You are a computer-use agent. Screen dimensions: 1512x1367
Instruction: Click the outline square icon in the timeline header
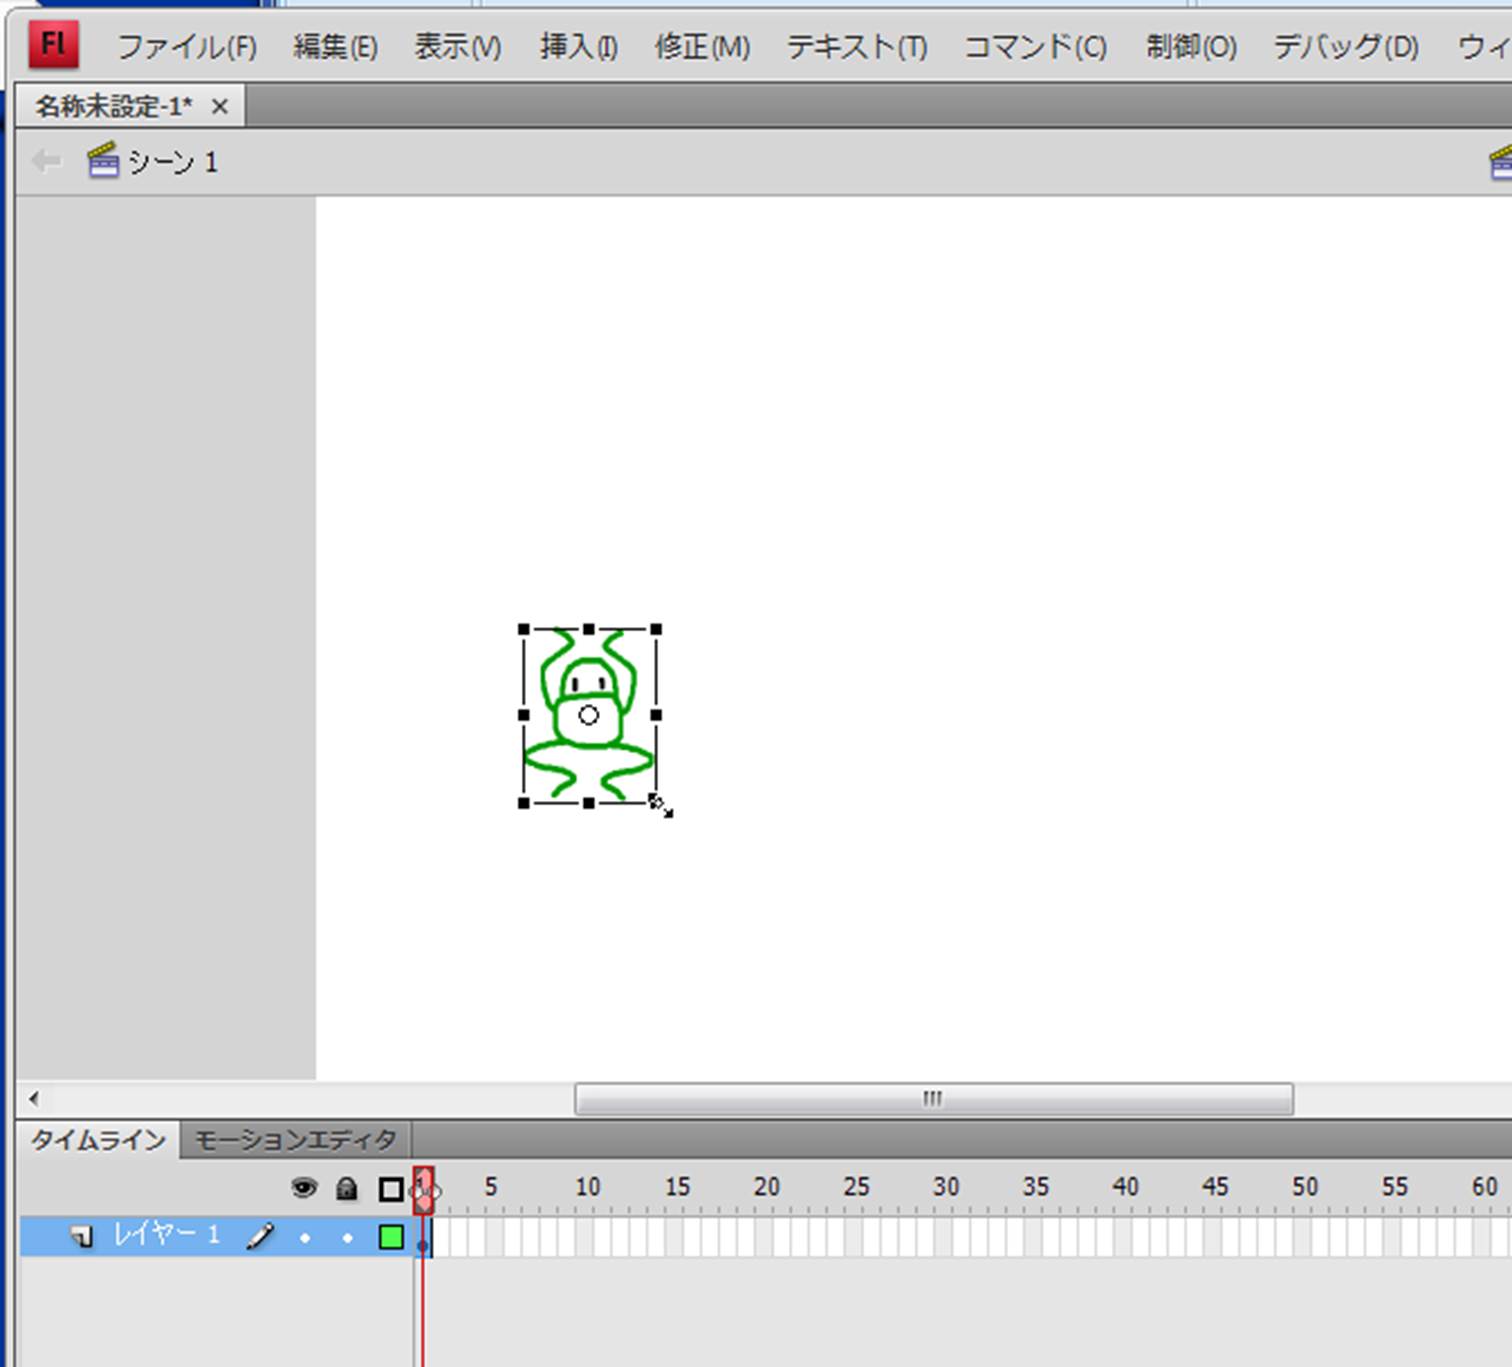(x=391, y=1189)
